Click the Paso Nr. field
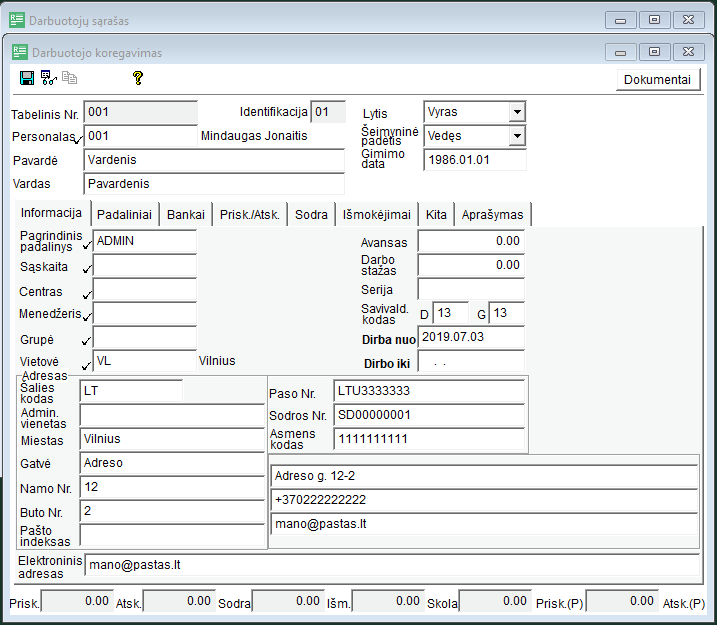The image size is (717, 625). tap(429, 391)
